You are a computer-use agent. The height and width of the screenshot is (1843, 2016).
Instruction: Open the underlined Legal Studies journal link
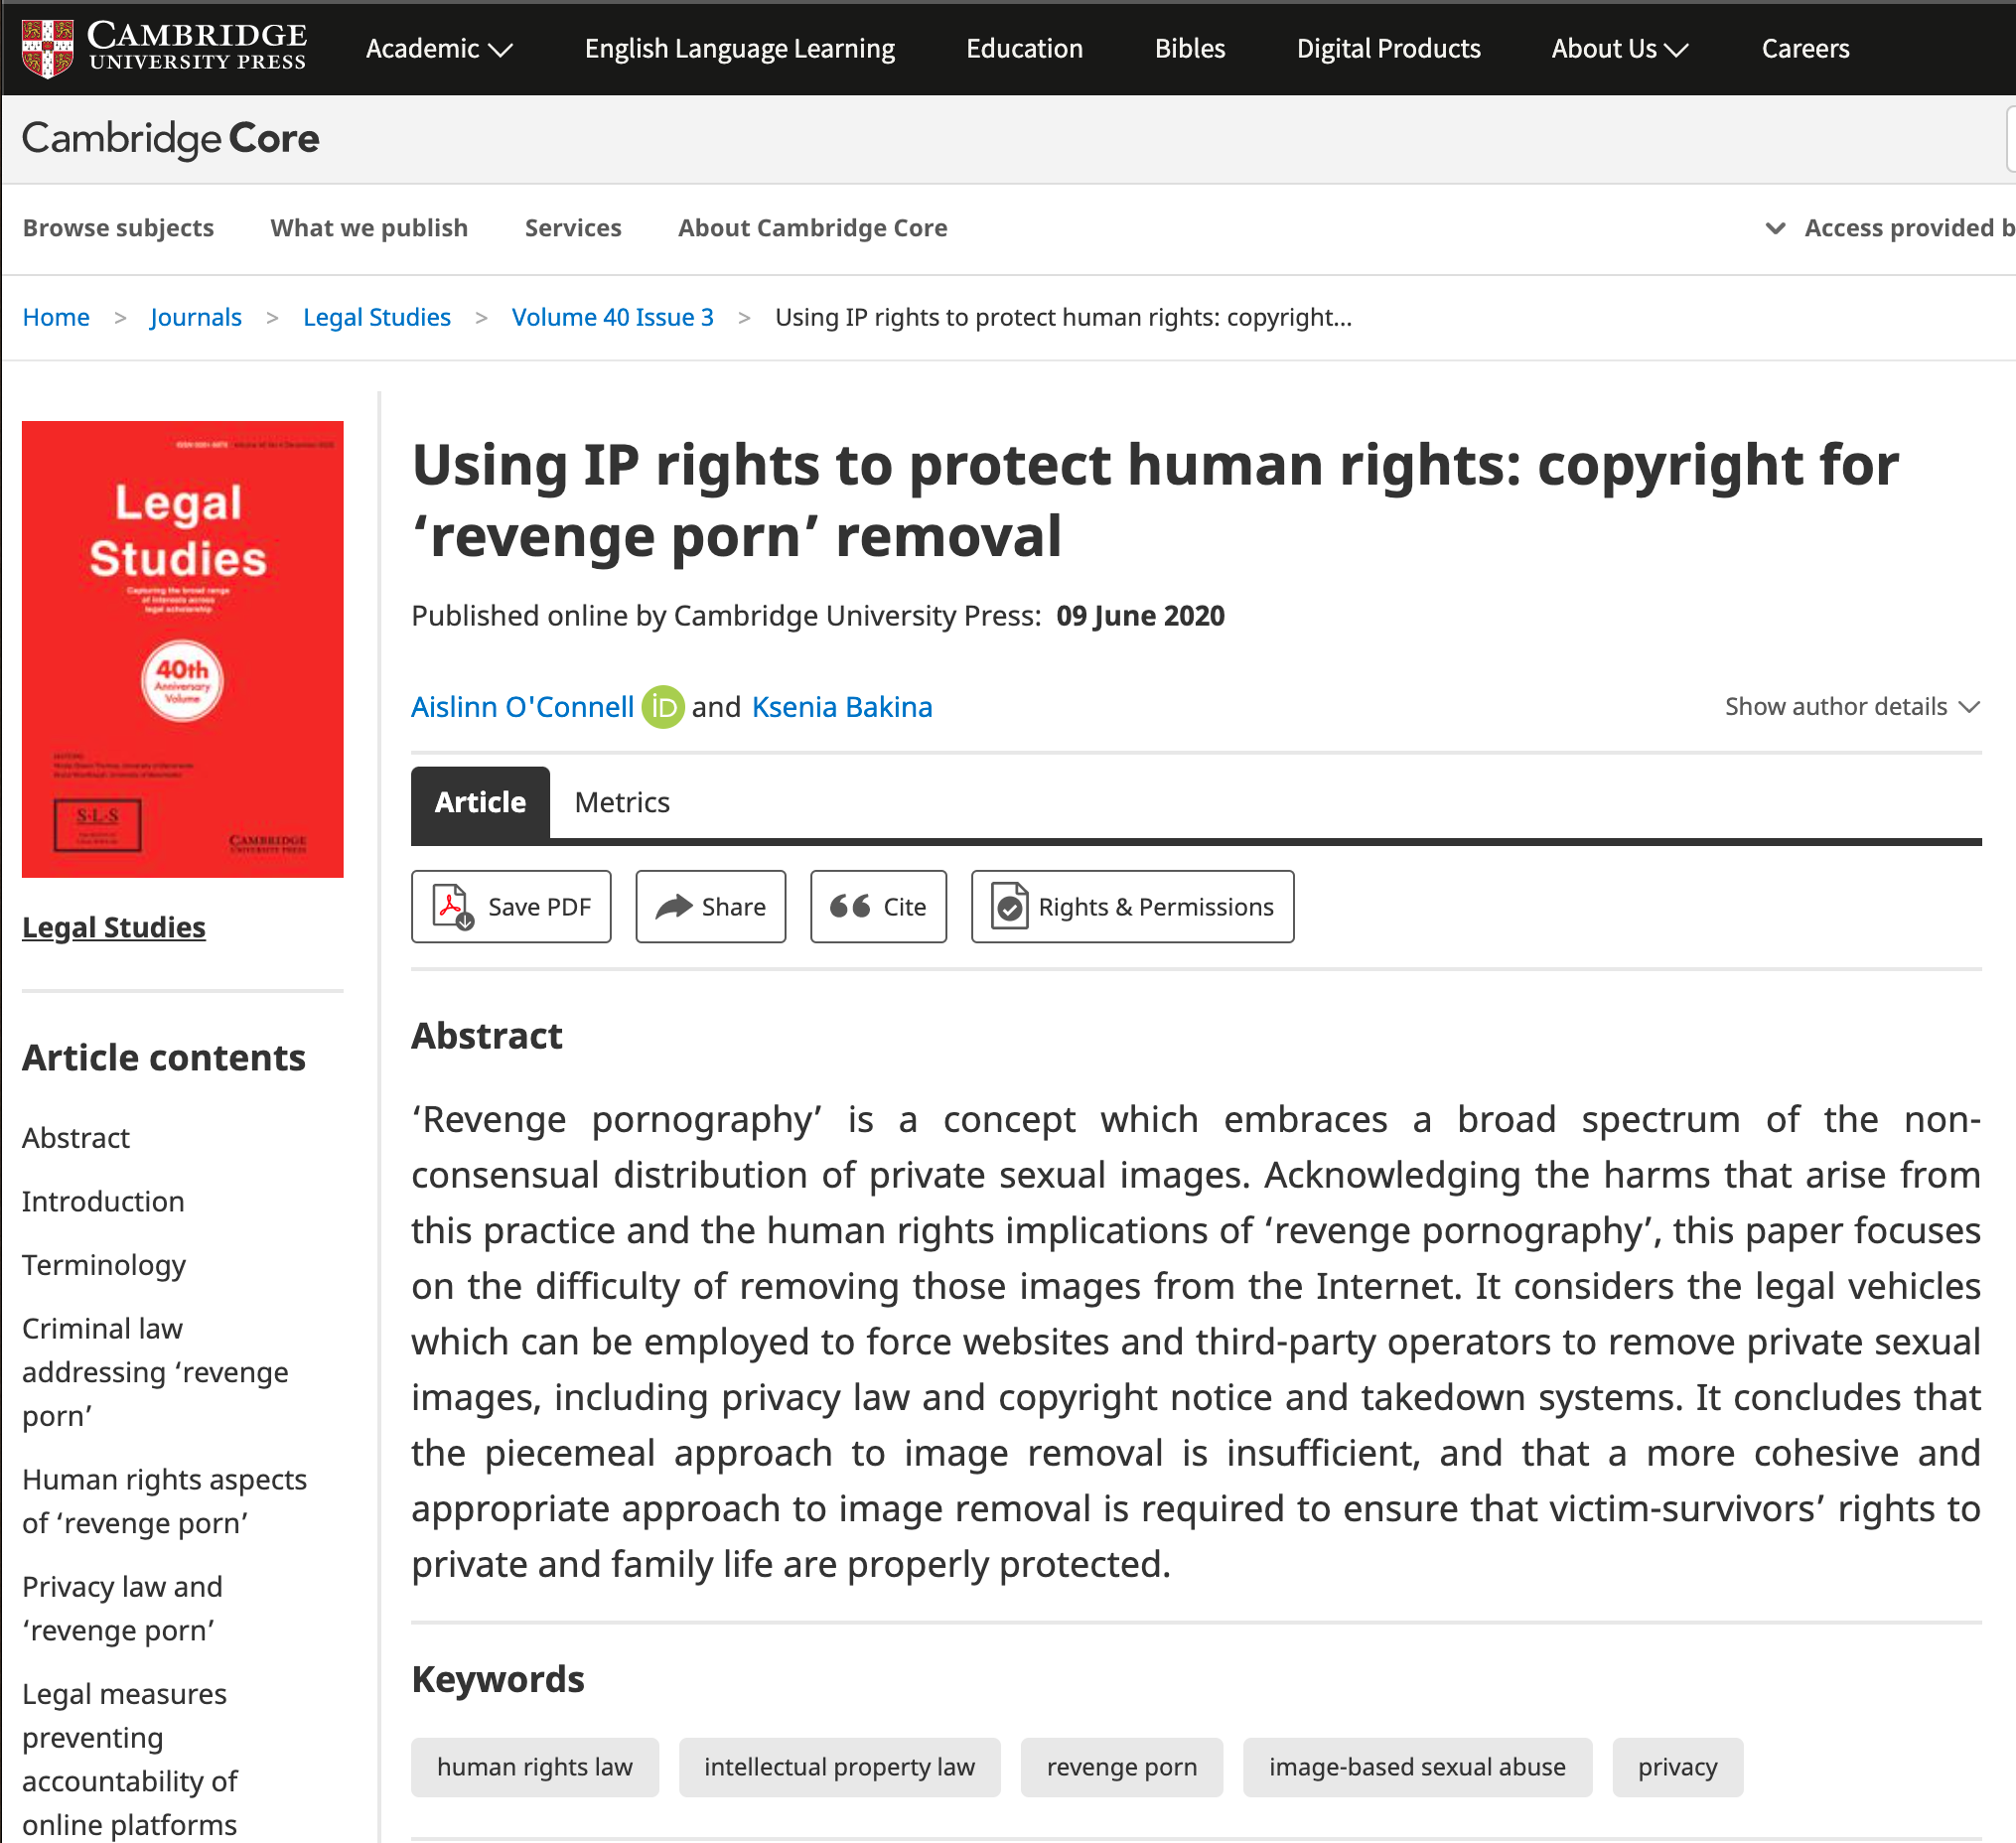(x=114, y=927)
